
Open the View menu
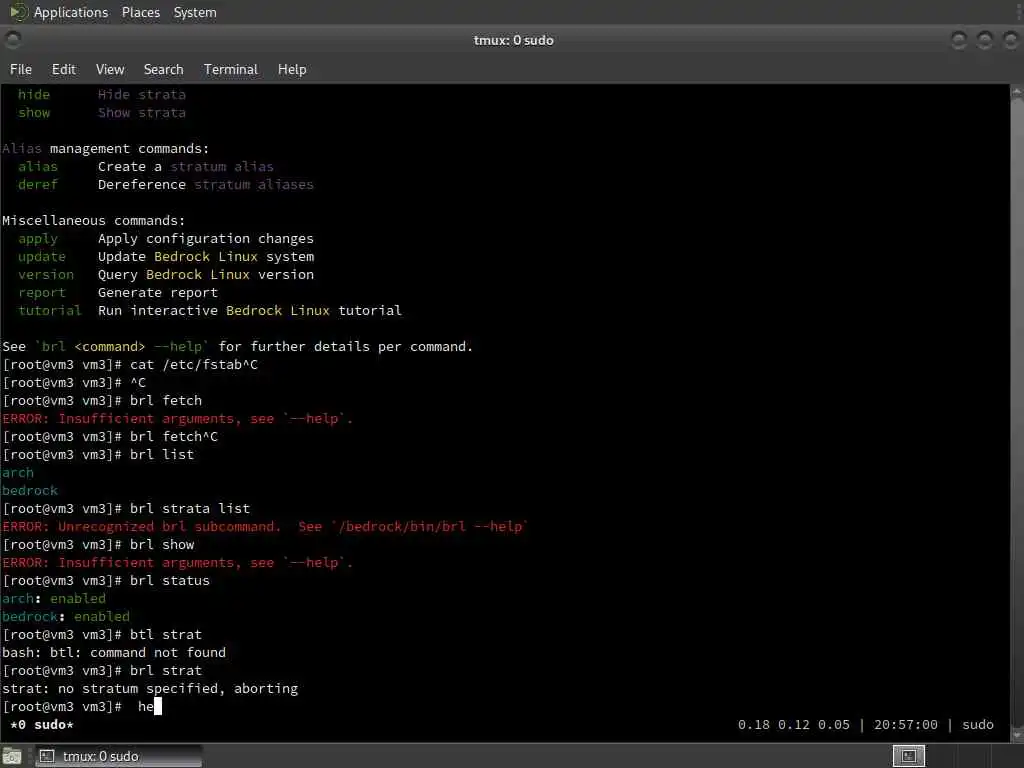tap(110, 69)
